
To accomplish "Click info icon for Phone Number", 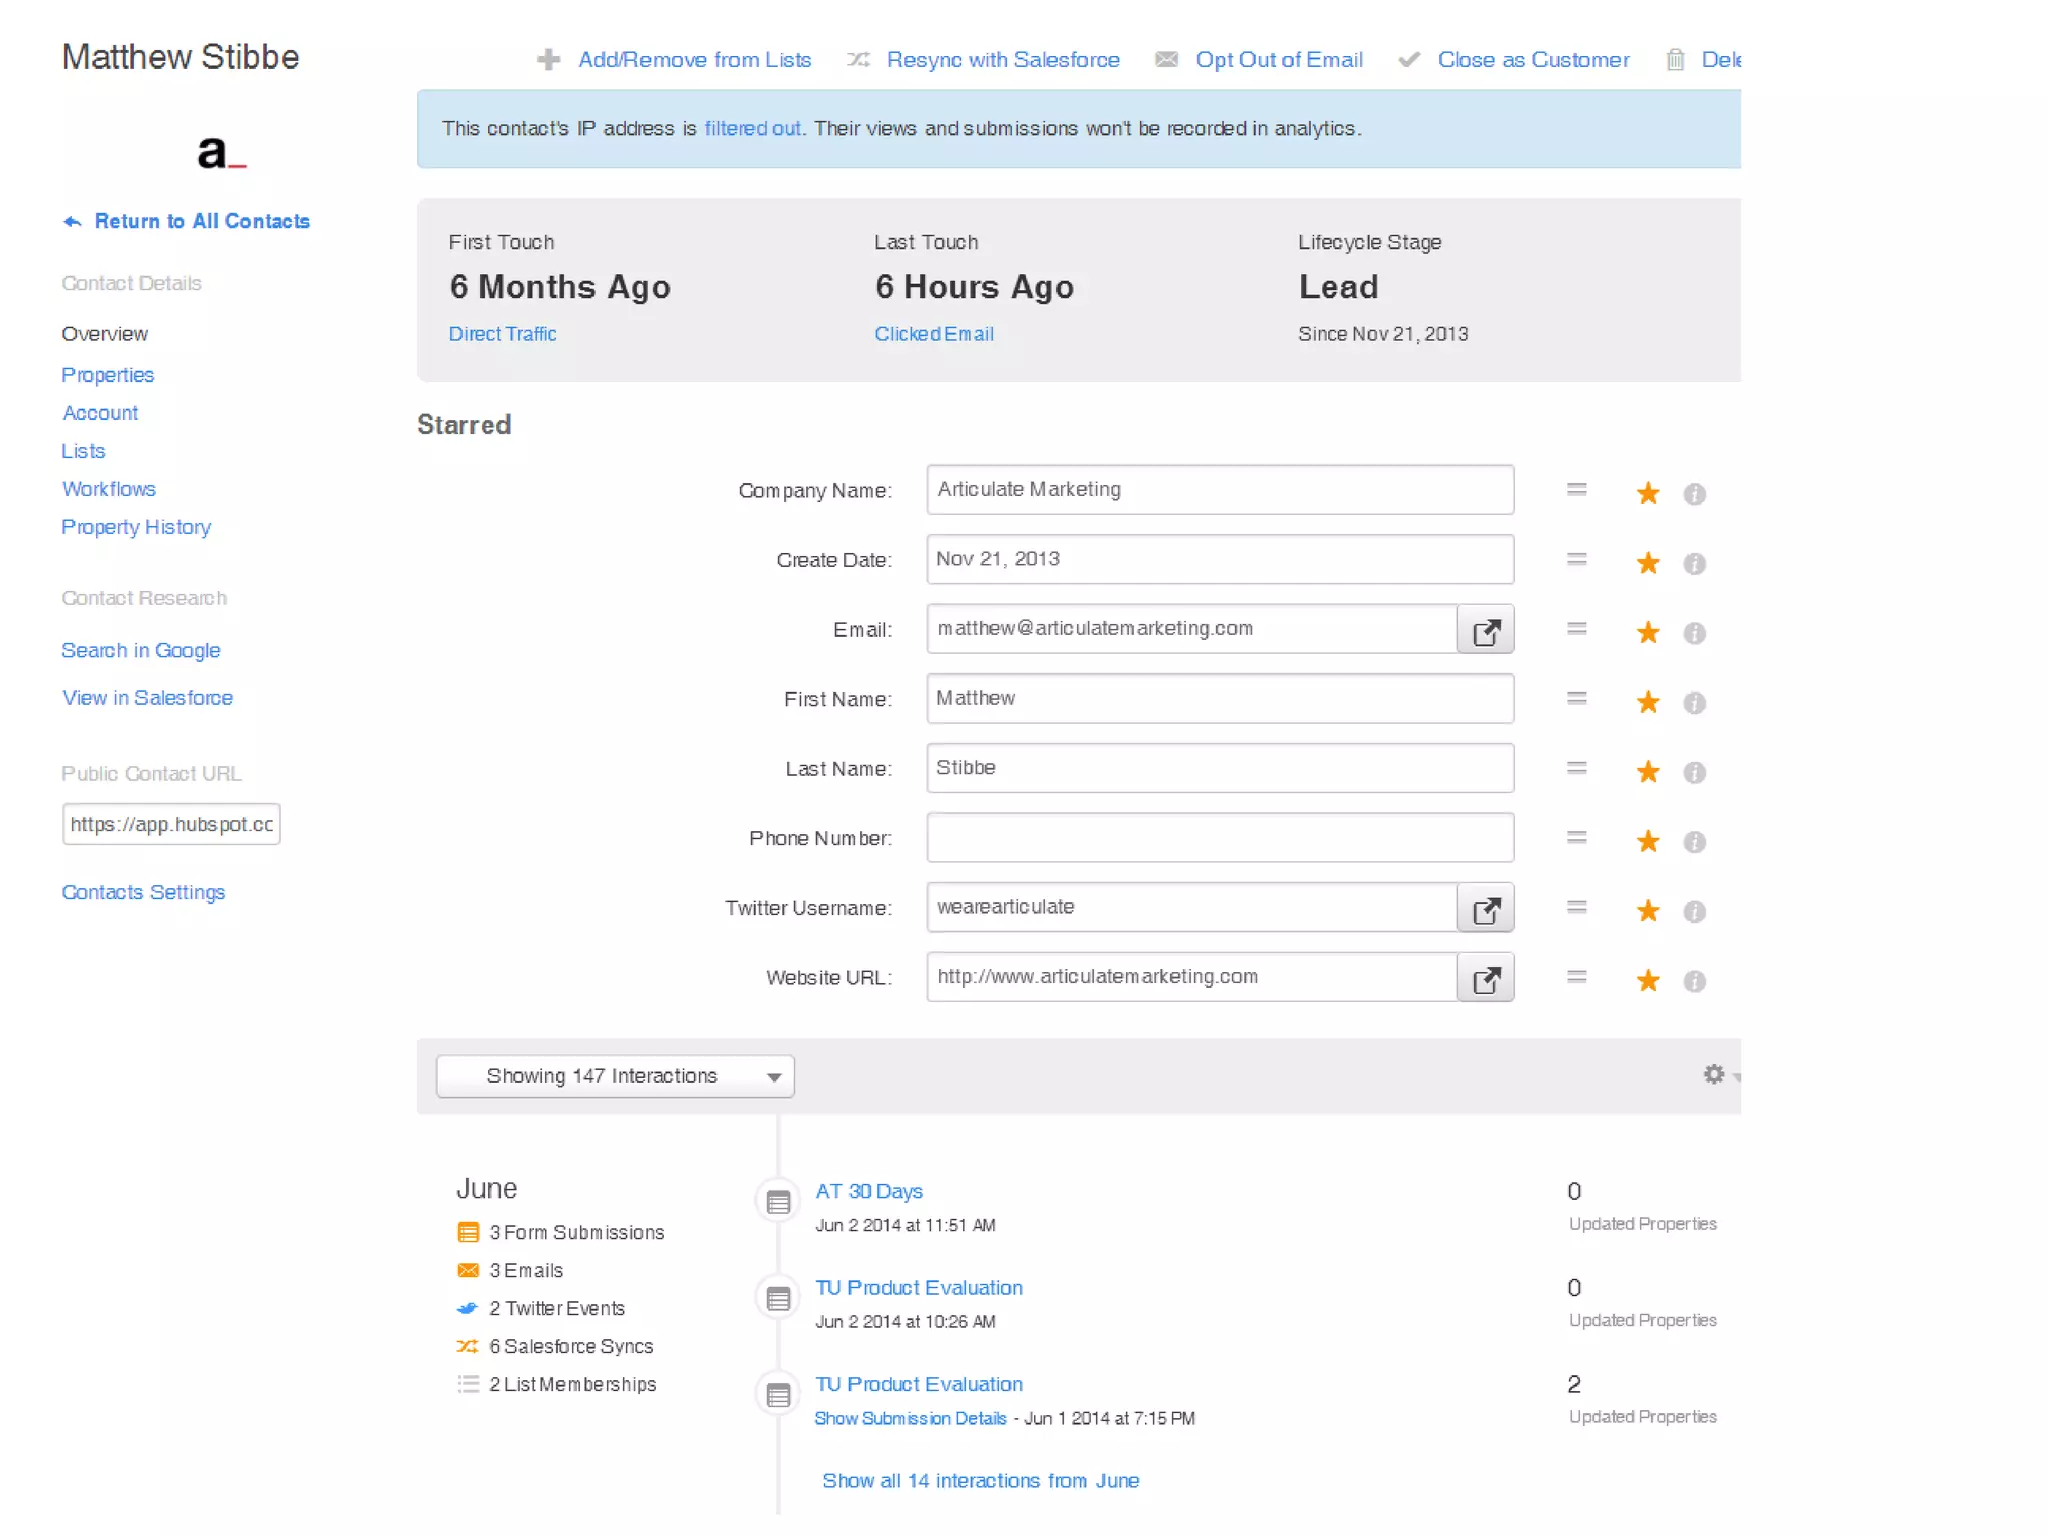I will 1694,841.
